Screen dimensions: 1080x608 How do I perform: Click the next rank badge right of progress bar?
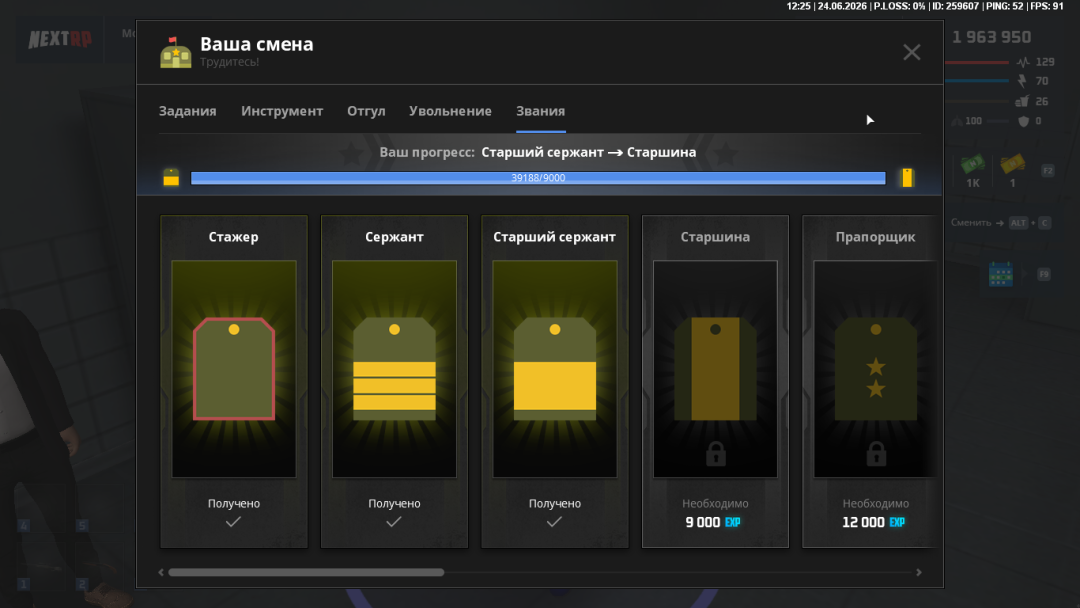pyautogui.click(x=907, y=178)
